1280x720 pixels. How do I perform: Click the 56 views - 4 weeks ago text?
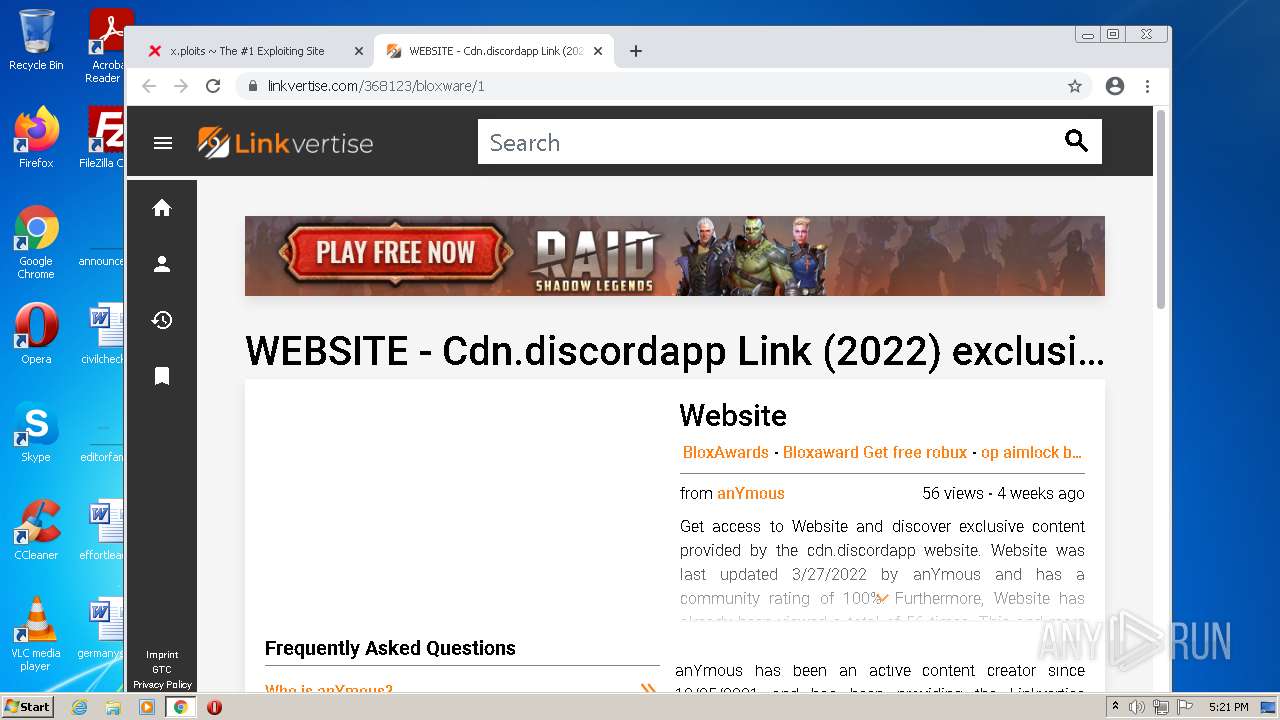pyautogui.click(x=1003, y=493)
